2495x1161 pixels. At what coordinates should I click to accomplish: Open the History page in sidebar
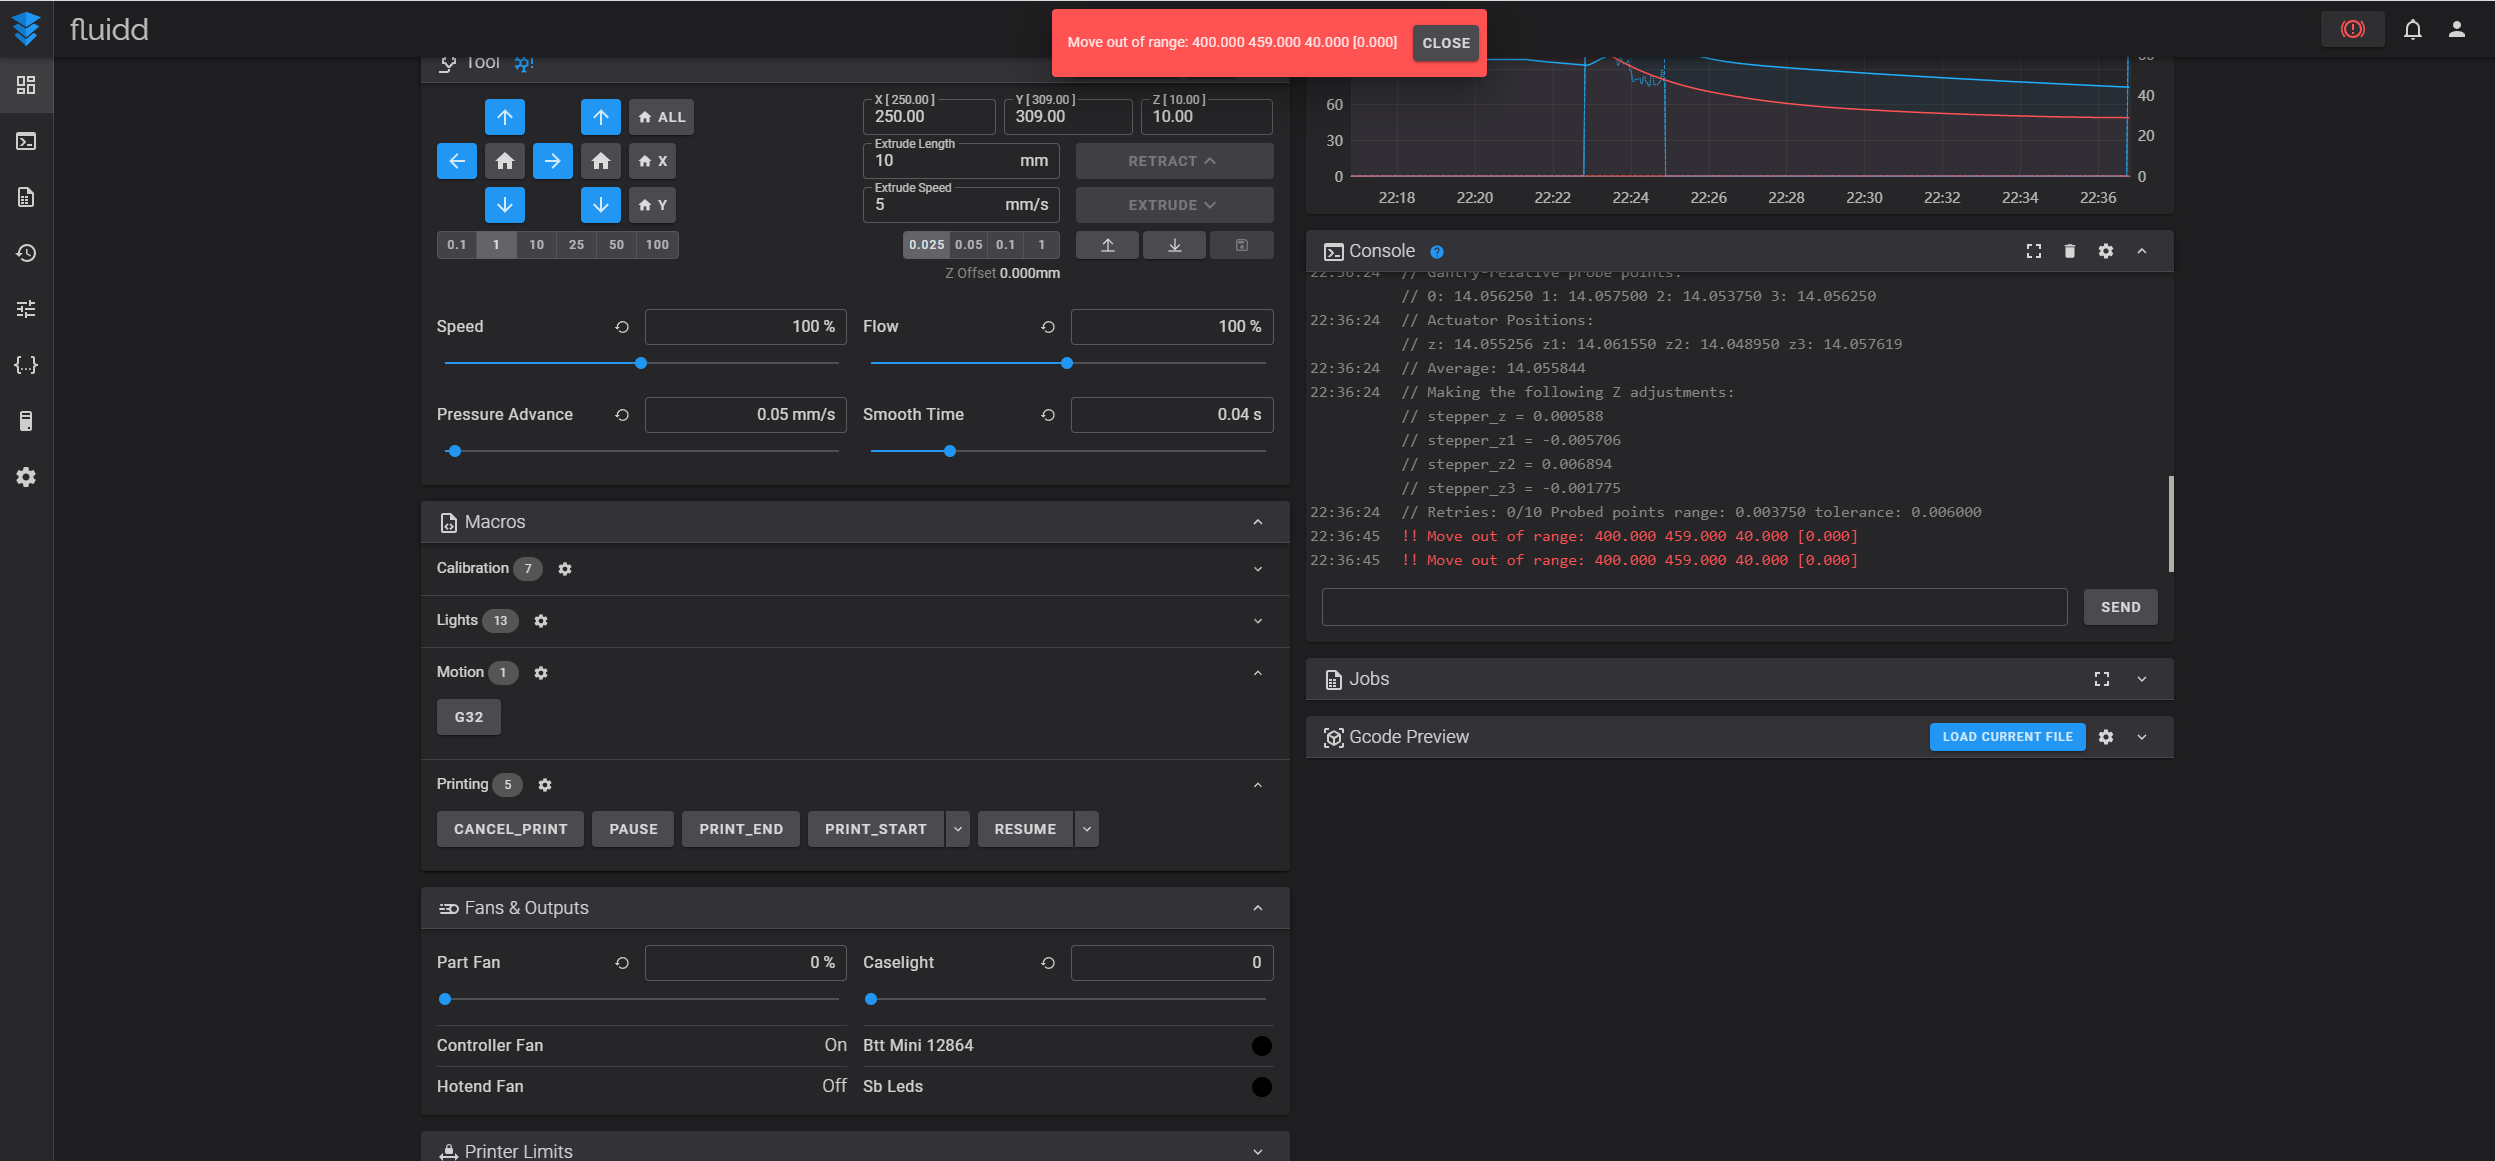(26, 253)
